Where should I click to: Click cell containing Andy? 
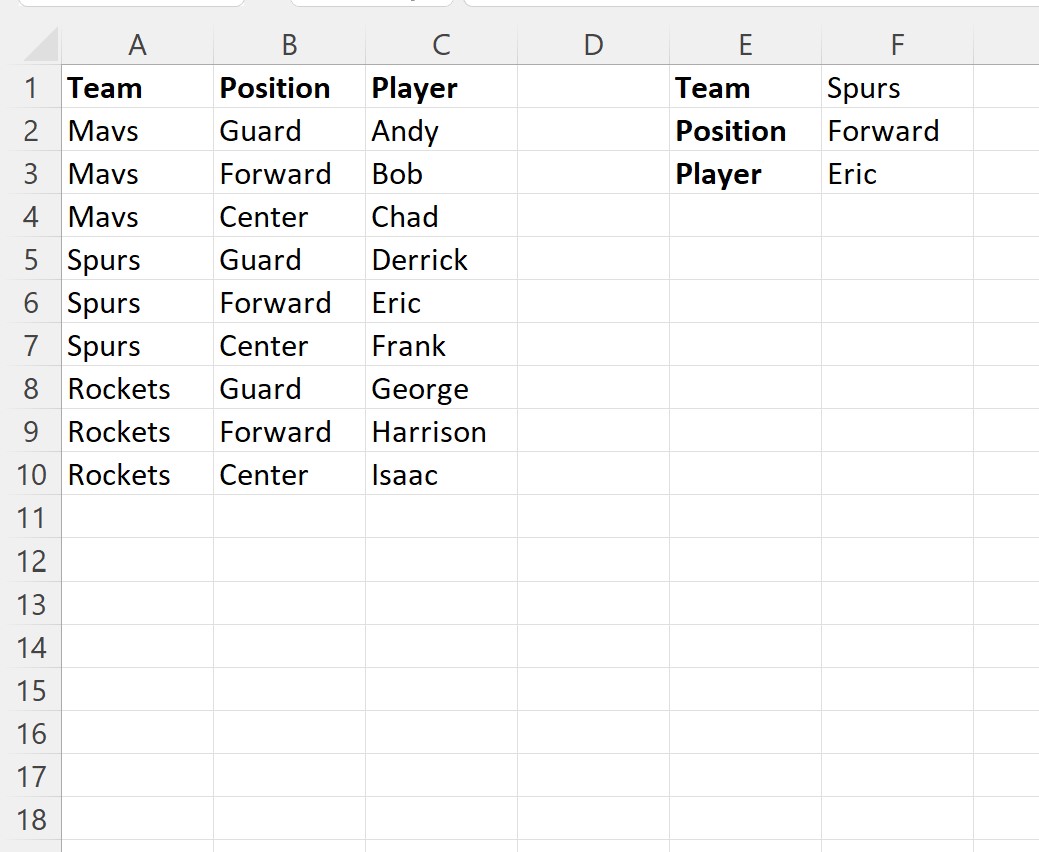coord(441,131)
